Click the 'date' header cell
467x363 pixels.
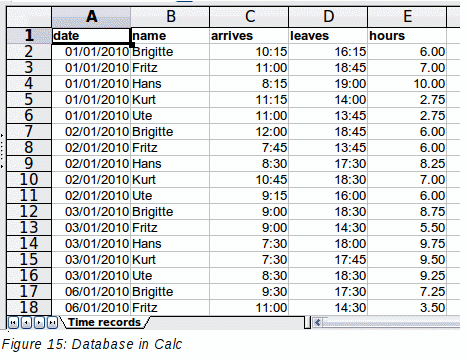[x=91, y=36]
